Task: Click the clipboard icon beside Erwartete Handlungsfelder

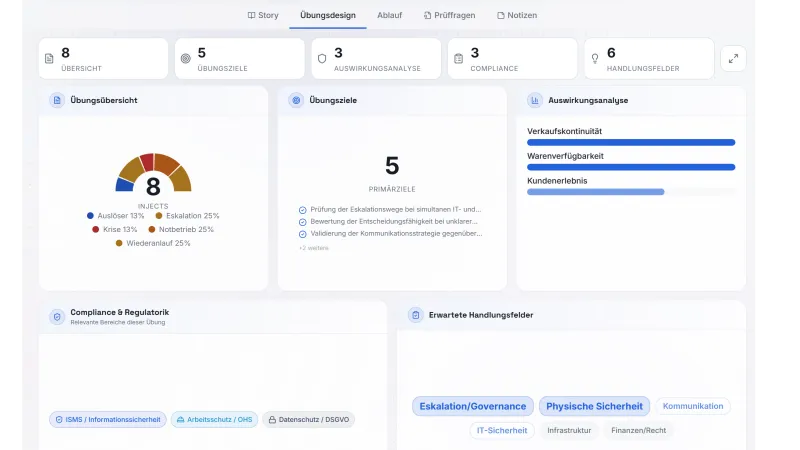Action: (x=416, y=315)
